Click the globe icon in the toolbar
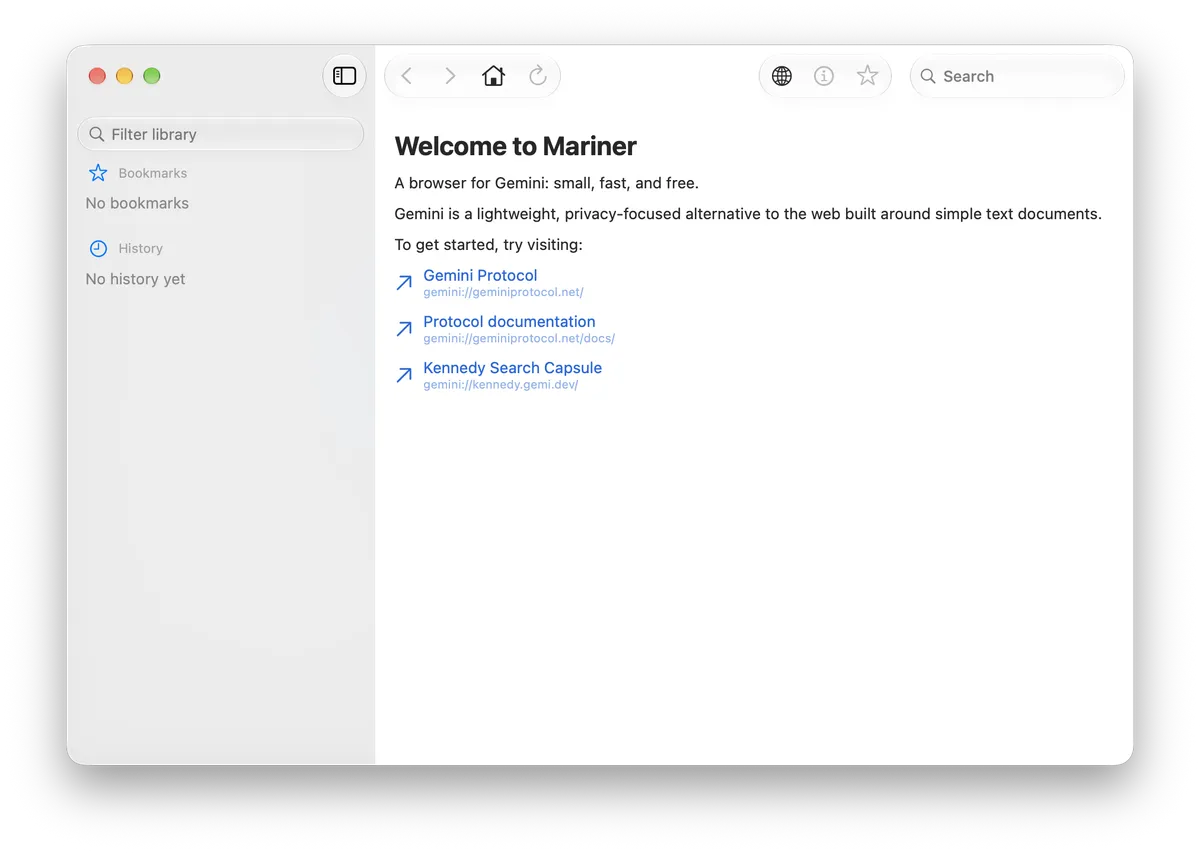This screenshot has width=1200, height=853. (x=782, y=76)
